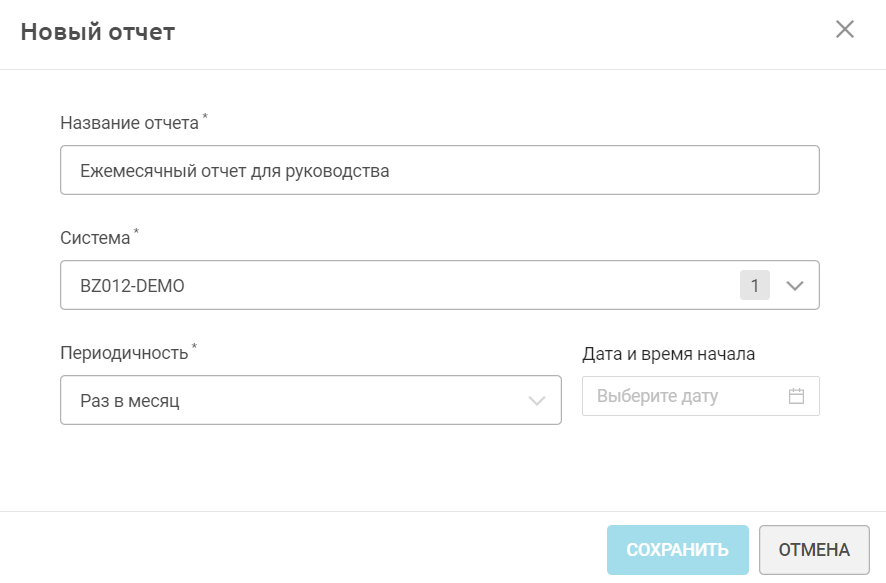Click the selected value BZ012-DEMO
This screenshot has width=886, height=583.
[132, 286]
